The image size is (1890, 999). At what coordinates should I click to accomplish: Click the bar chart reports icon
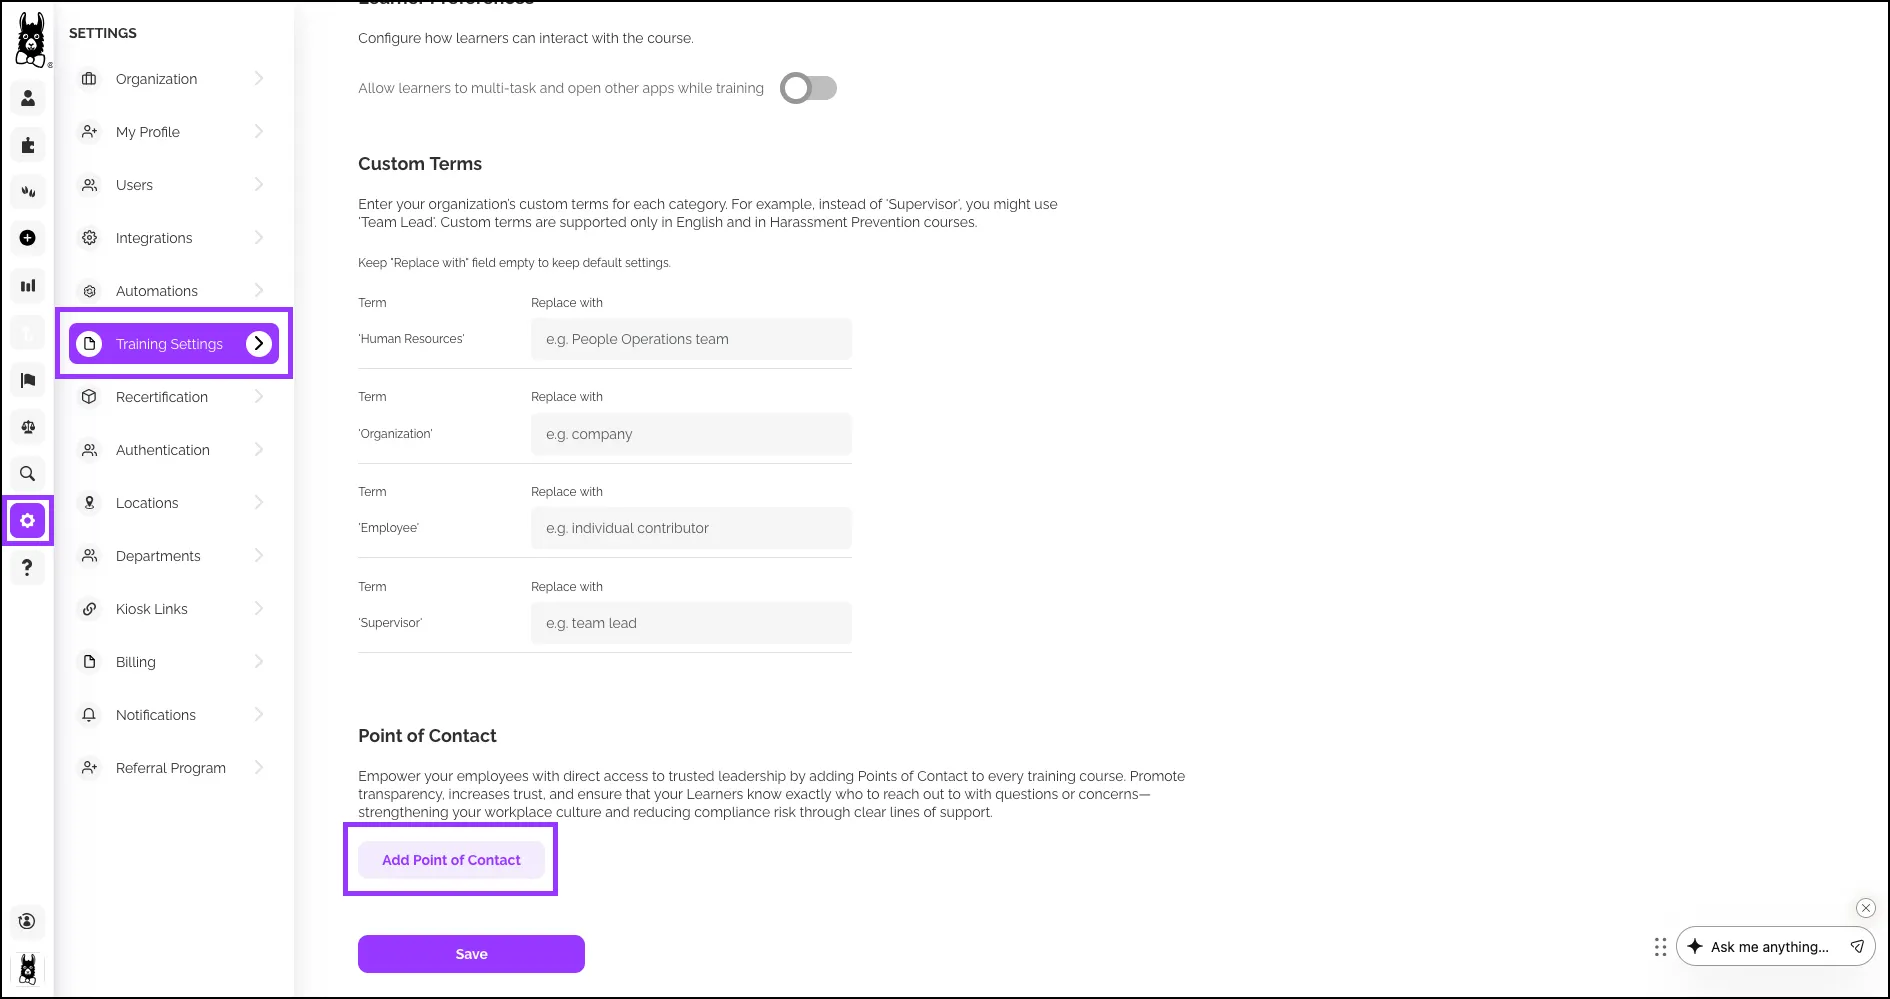[28, 286]
